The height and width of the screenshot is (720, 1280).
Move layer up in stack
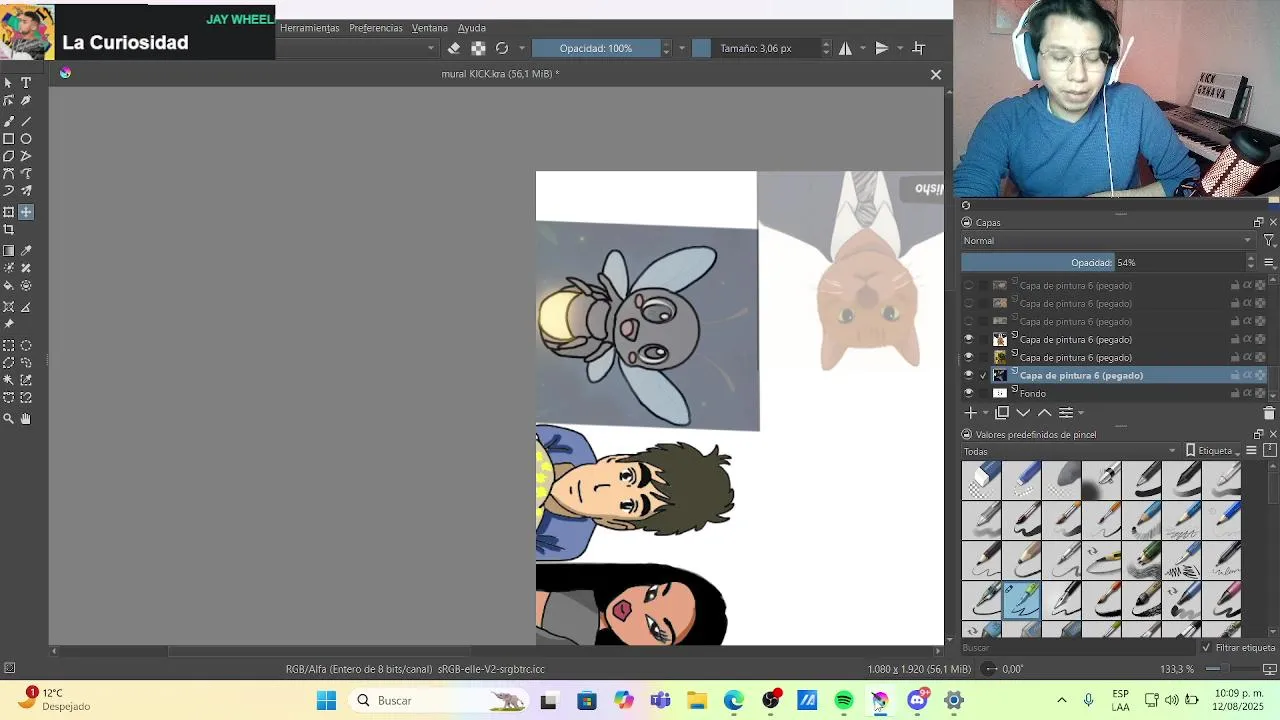[x=1044, y=413]
